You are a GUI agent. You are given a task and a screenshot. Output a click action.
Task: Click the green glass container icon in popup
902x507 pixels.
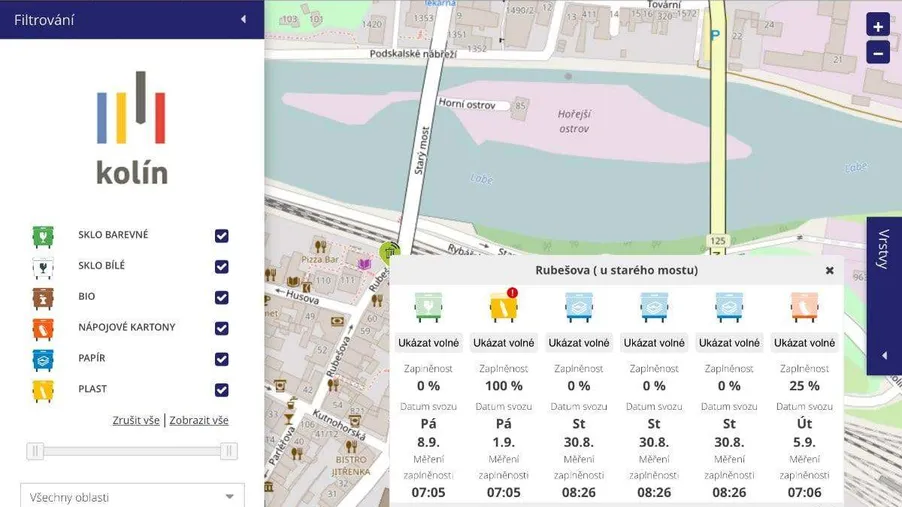[x=428, y=306]
